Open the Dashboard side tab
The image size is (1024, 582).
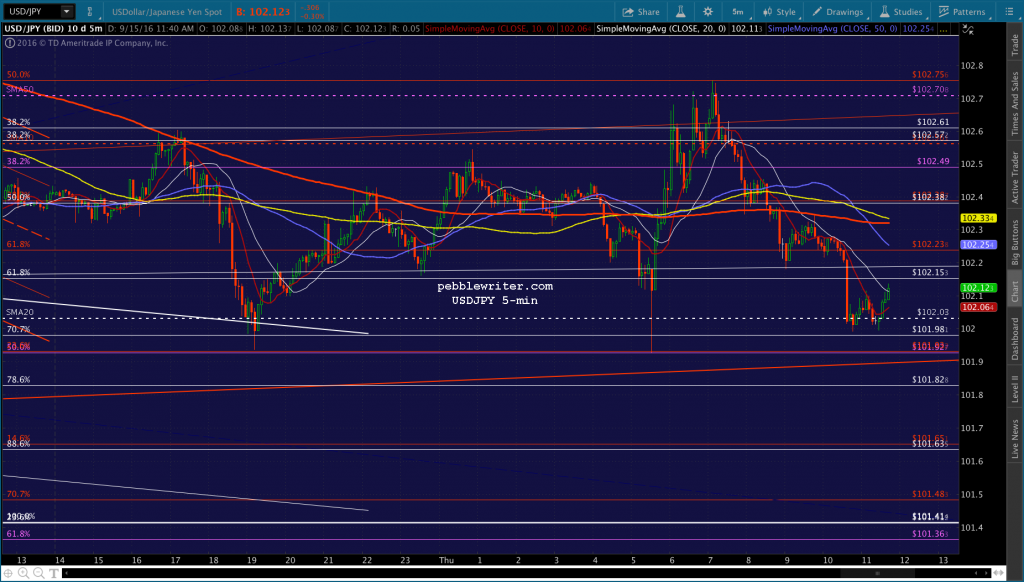(1015, 338)
